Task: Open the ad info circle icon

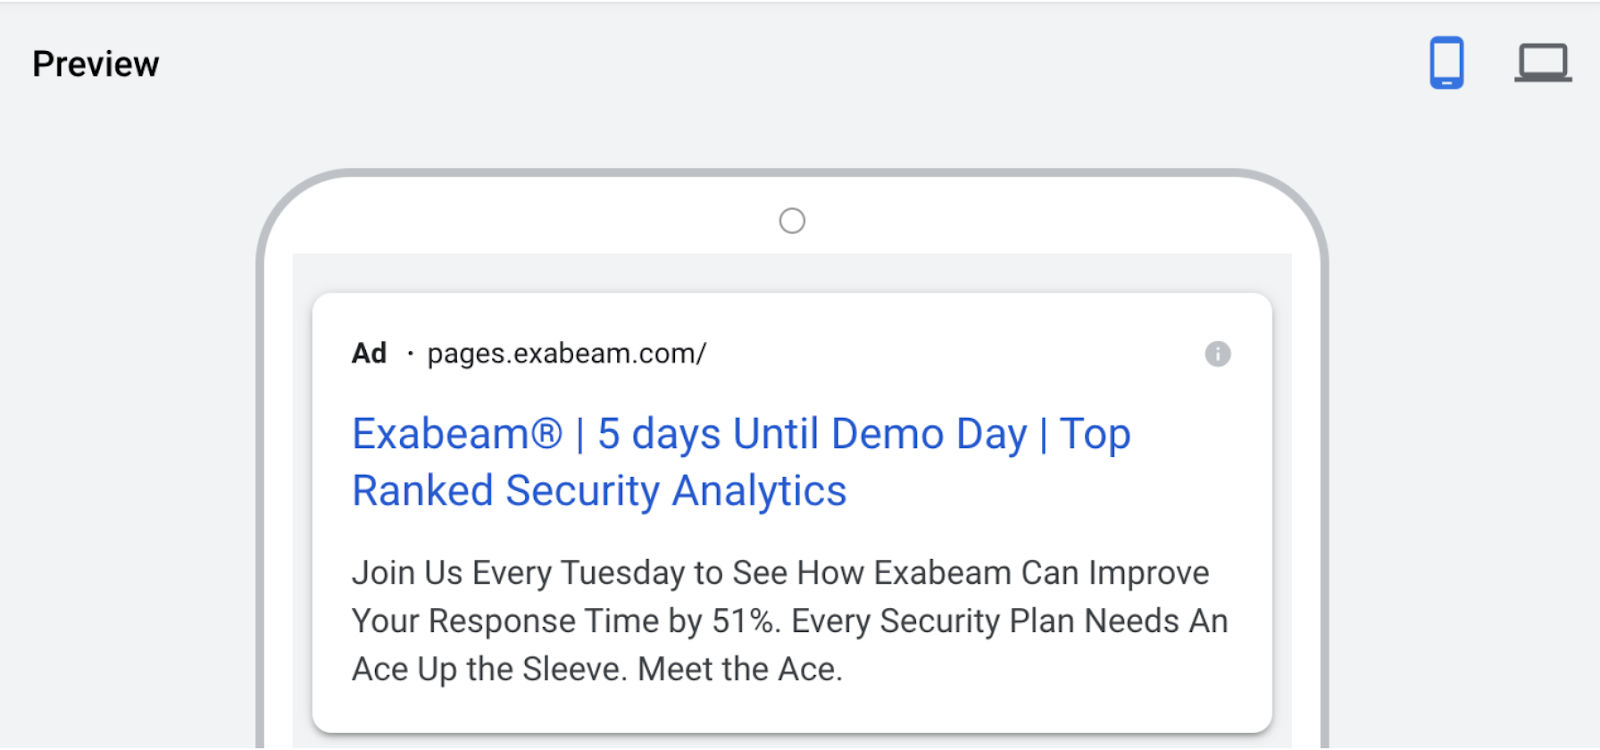Action: click(x=1217, y=354)
